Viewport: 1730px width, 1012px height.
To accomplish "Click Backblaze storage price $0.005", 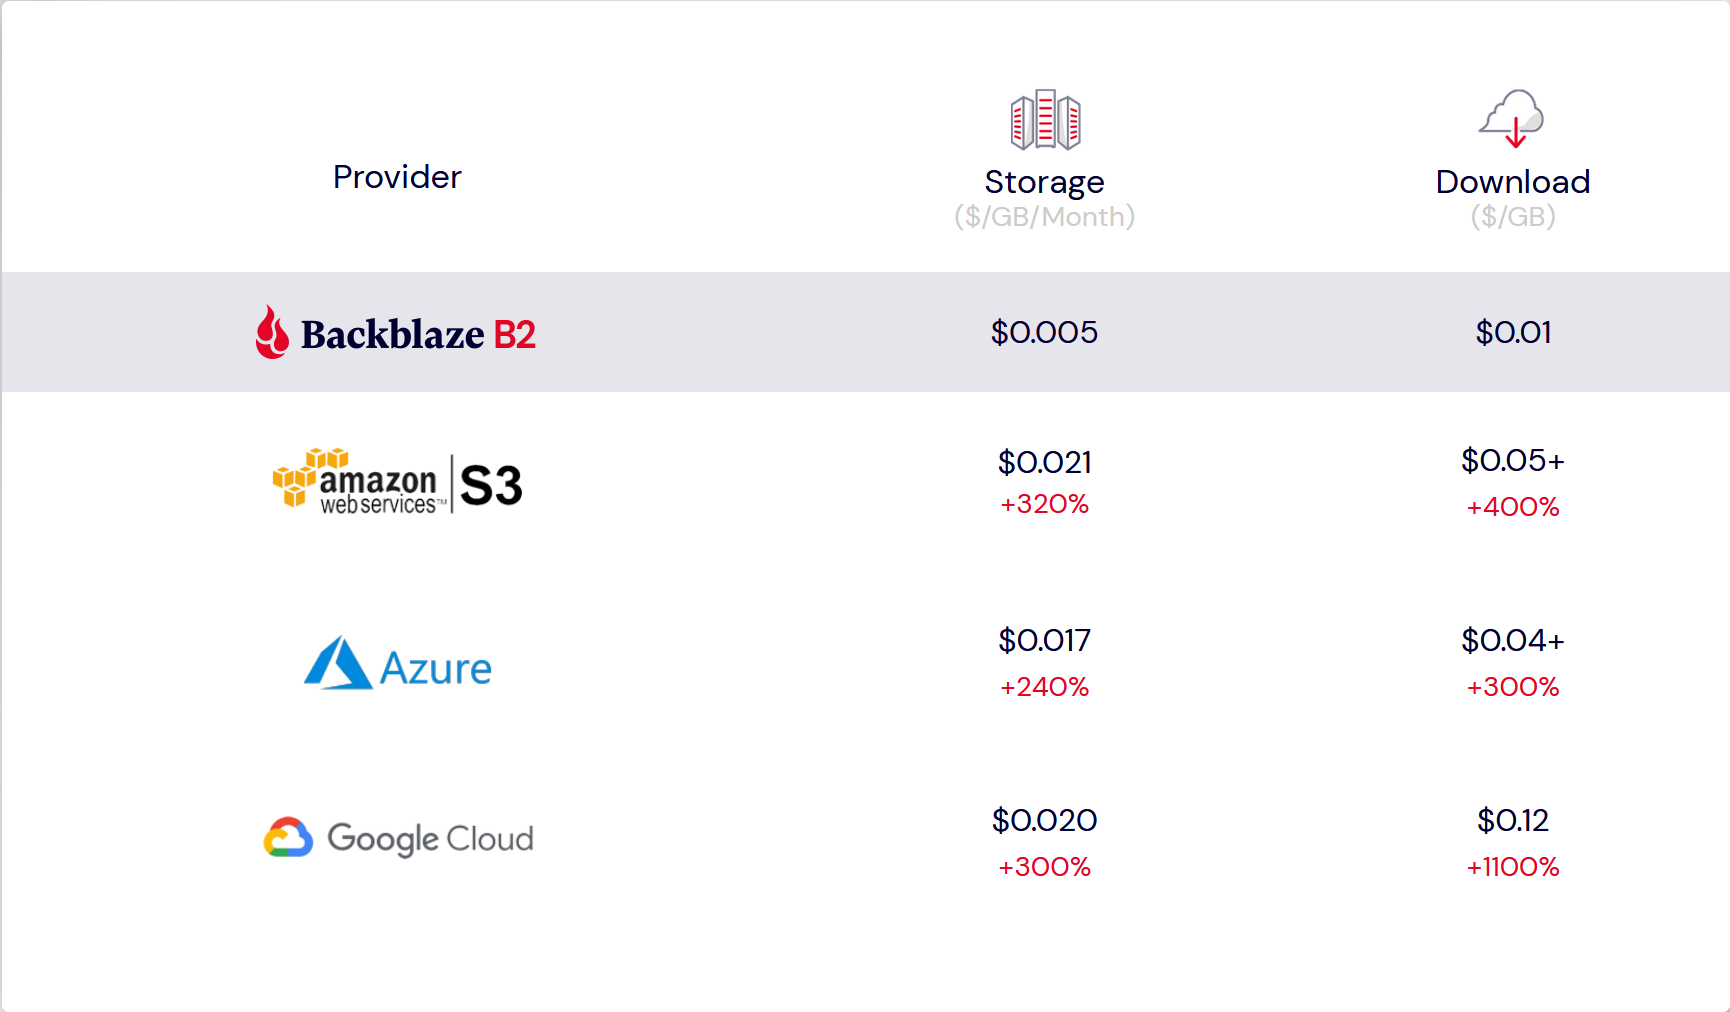I will pos(1044,332).
